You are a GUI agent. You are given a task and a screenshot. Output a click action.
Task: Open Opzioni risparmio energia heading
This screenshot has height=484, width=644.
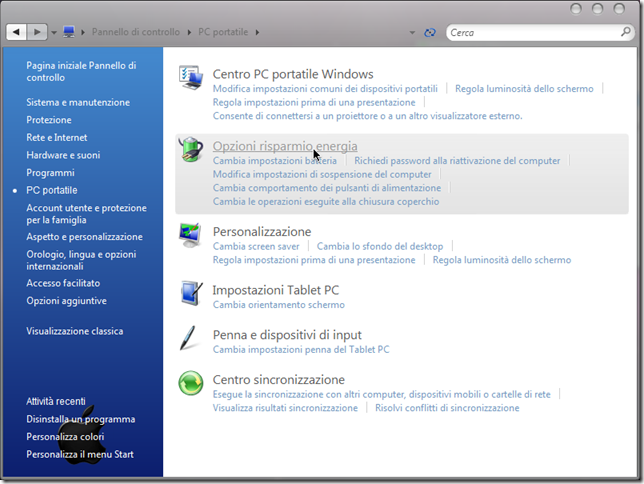[x=285, y=146]
